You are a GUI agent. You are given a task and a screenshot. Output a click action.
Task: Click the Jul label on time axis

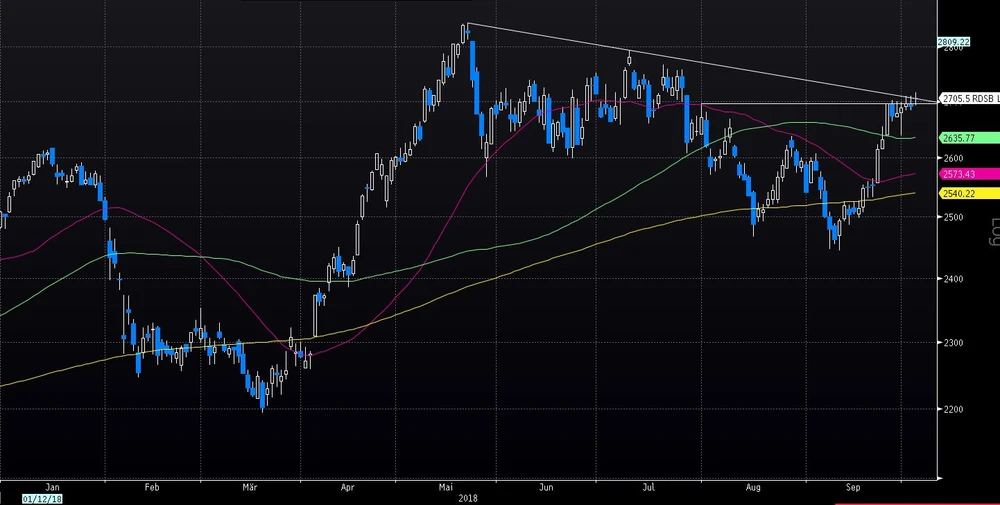pos(649,485)
